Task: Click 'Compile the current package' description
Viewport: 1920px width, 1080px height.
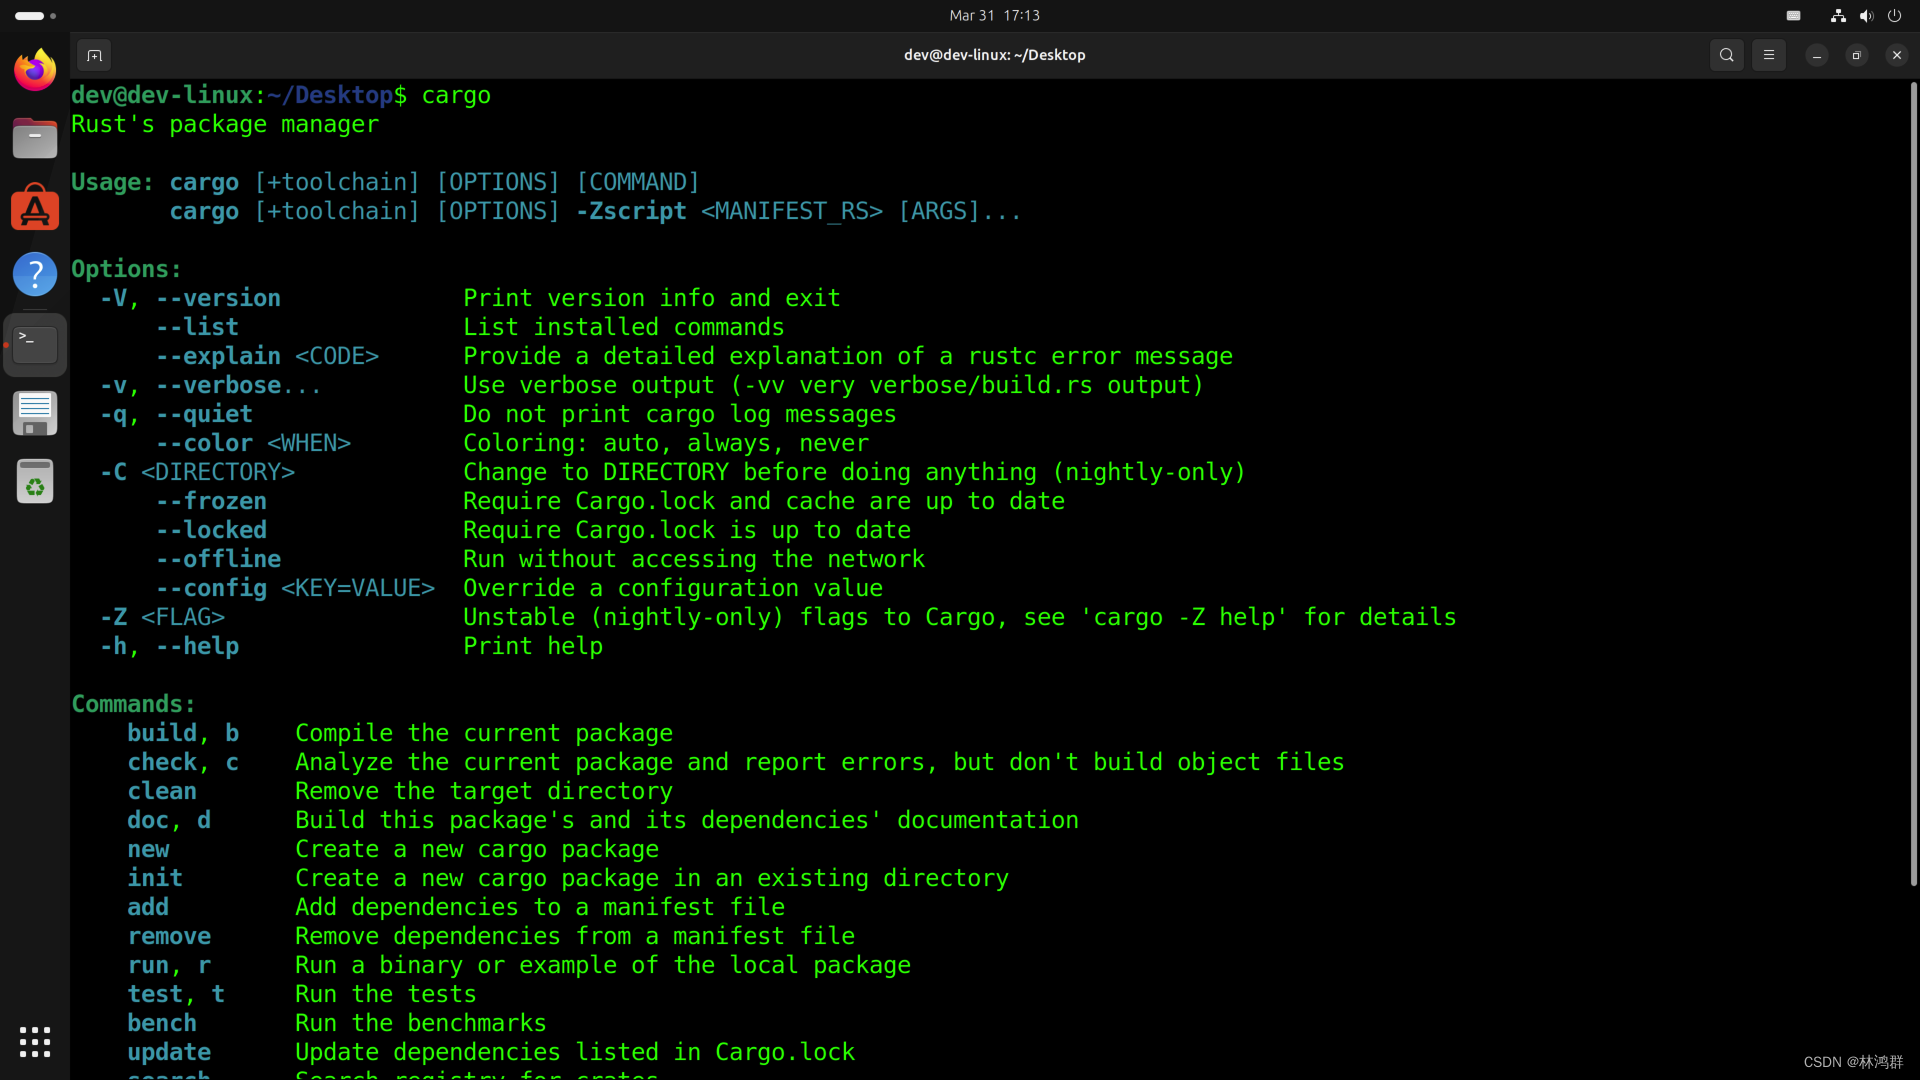Action: [484, 733]
